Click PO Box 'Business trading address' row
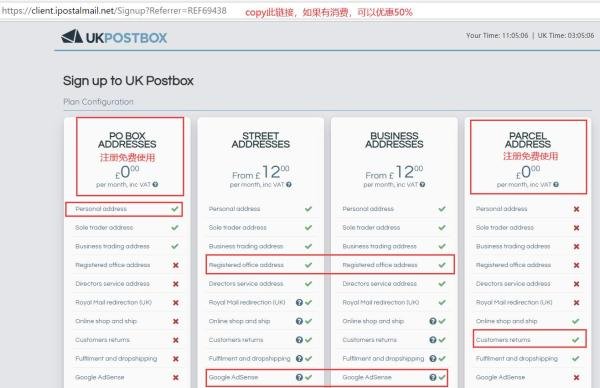The image size is (600, 388). coord(127,246)
